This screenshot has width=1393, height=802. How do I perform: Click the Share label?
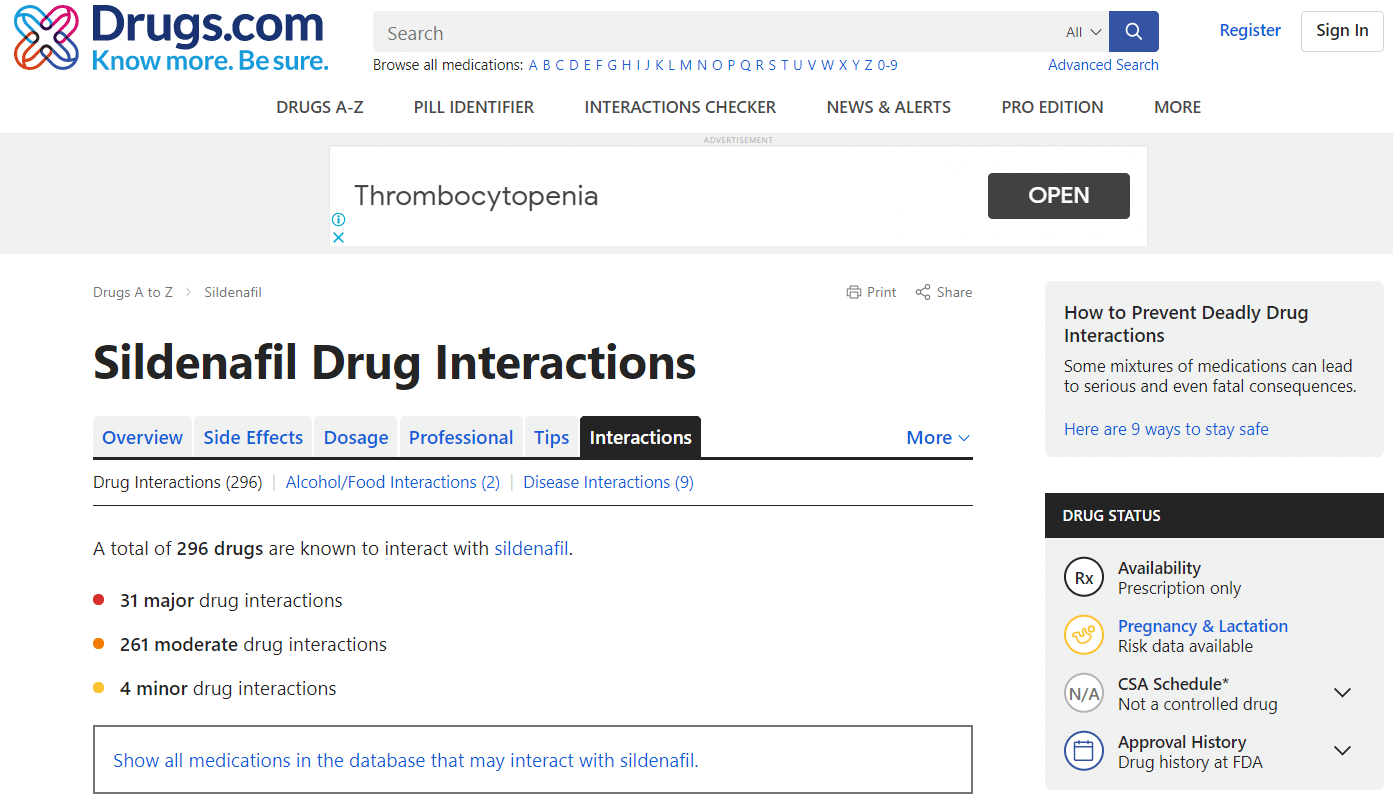pos(954,292)
